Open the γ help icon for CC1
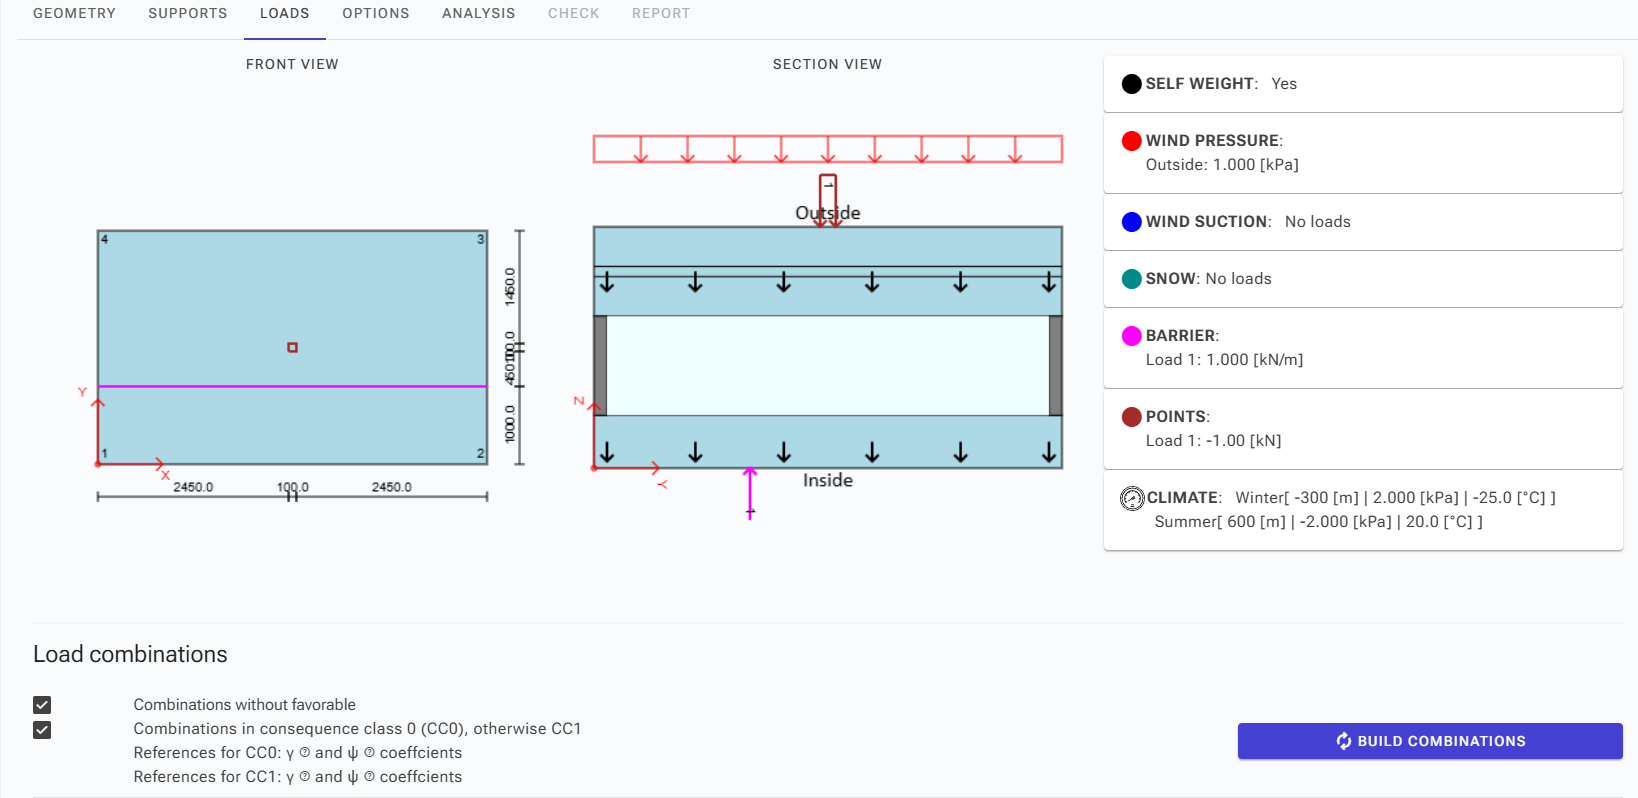 tap(305, 777)
